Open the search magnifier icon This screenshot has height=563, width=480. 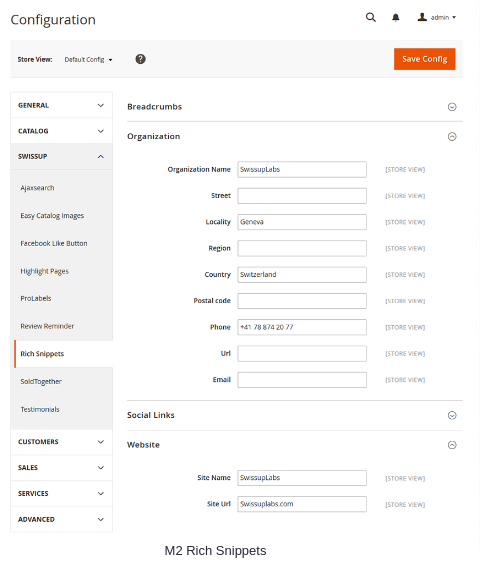point(371,17)
